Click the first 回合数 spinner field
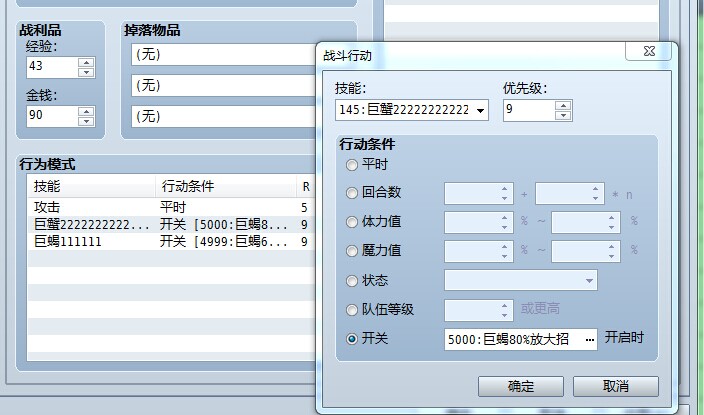704x415 pixels. (479, 194)
